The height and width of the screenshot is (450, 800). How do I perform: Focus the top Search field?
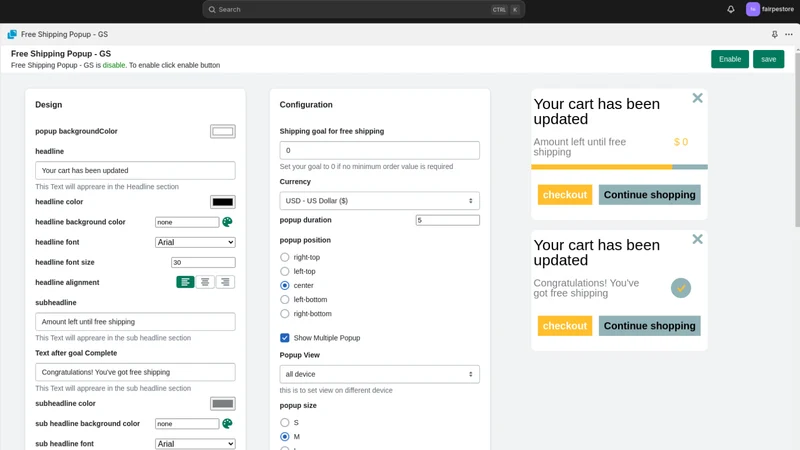(x=363, y=10)
